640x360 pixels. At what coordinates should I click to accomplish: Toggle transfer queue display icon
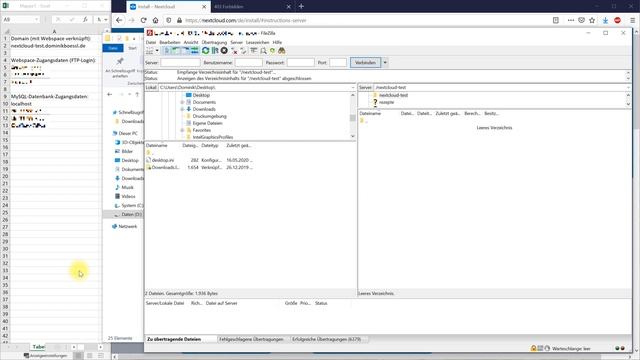pos(194,51)
